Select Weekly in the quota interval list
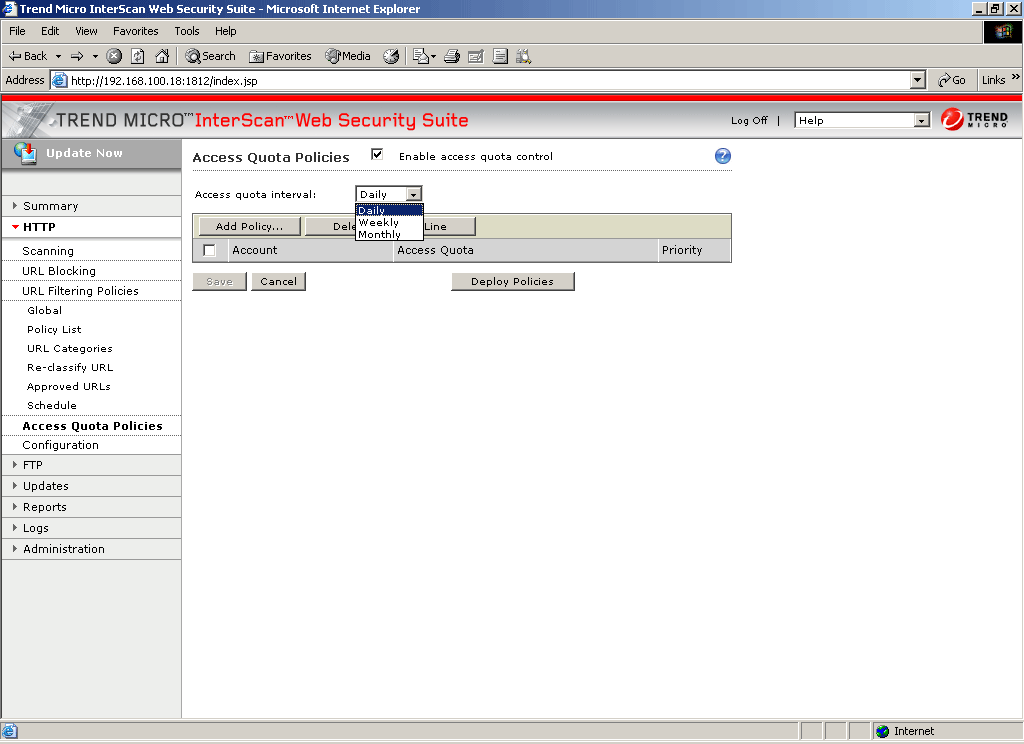The image size is (1024, 744). point(379,222)
